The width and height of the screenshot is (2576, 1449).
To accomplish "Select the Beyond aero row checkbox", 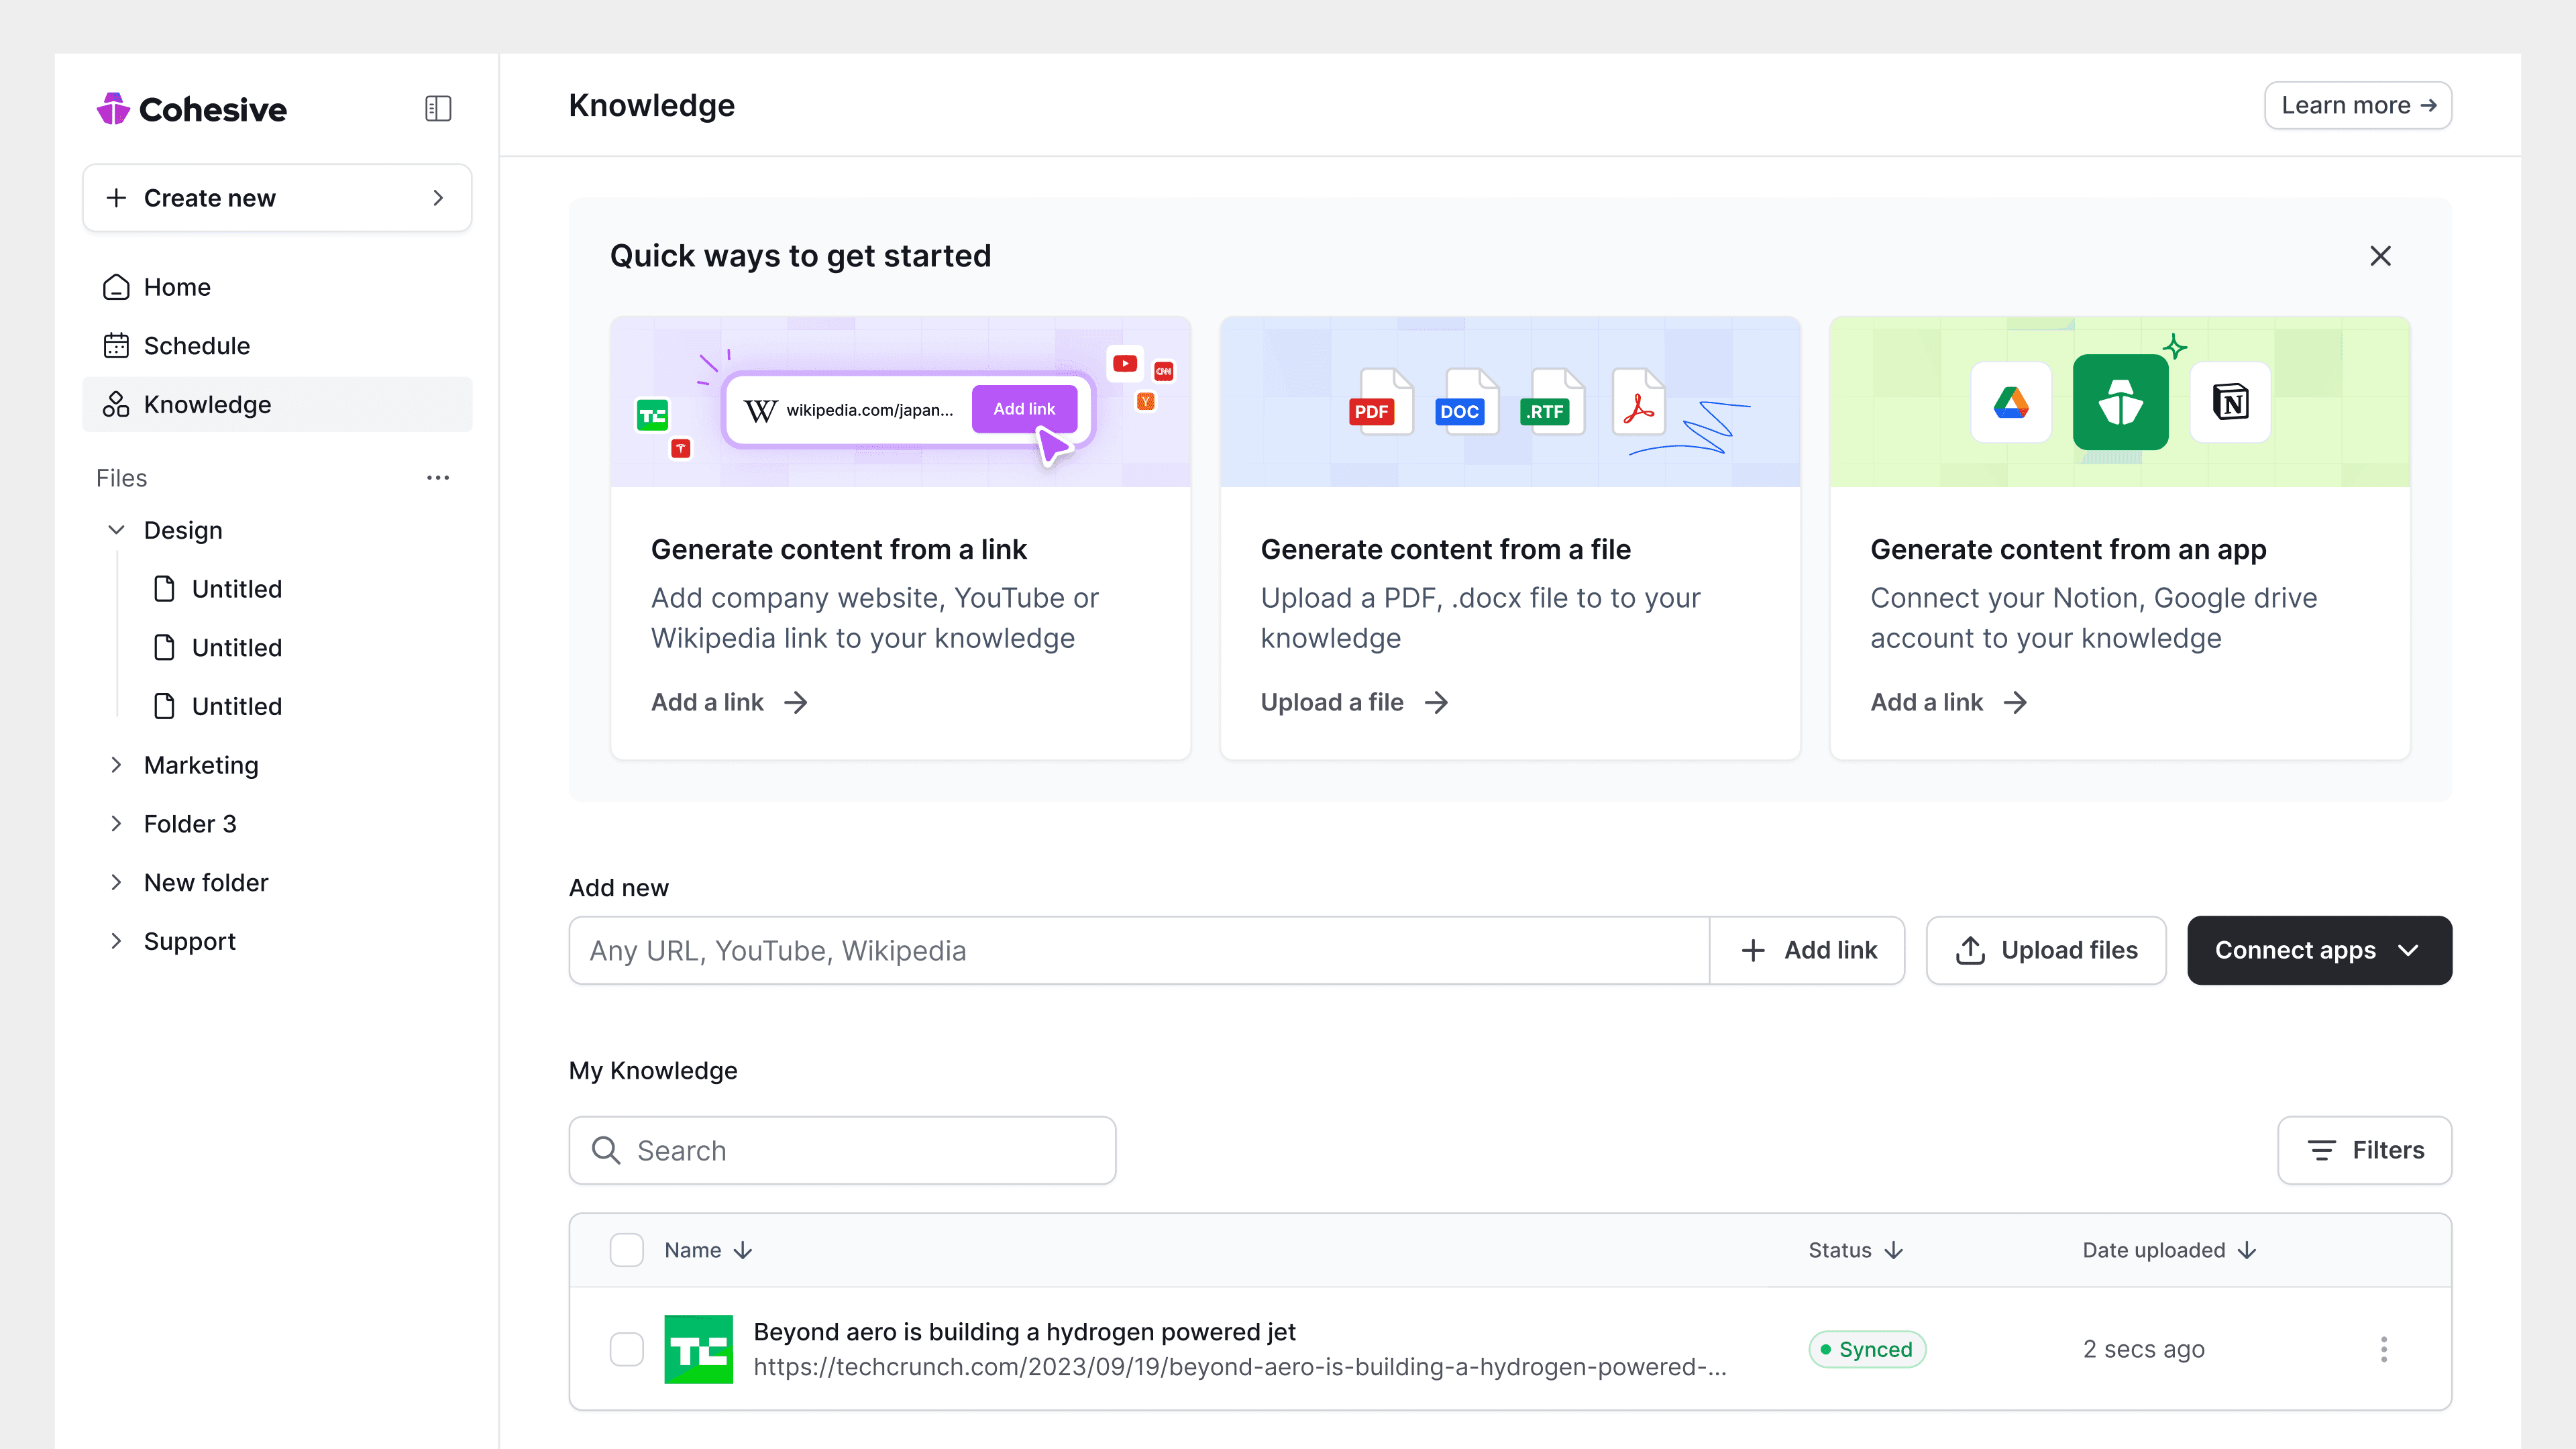I will click(627, 1349).
